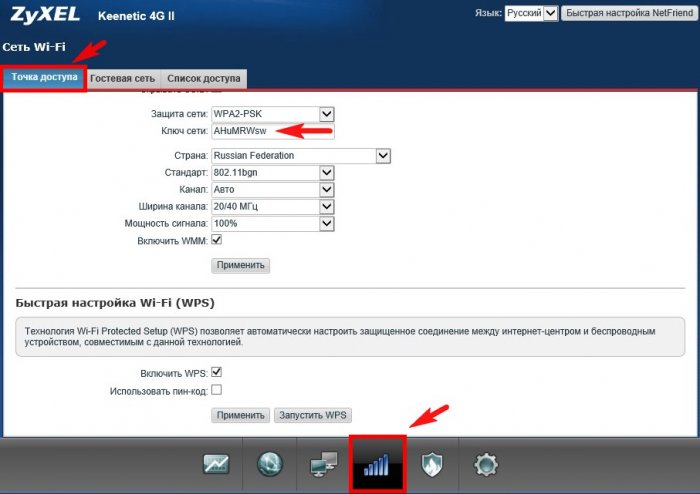Open the Страна Russian Federation dropdown
Viewport: 700px width, 494px height.
tap(301, 156)
